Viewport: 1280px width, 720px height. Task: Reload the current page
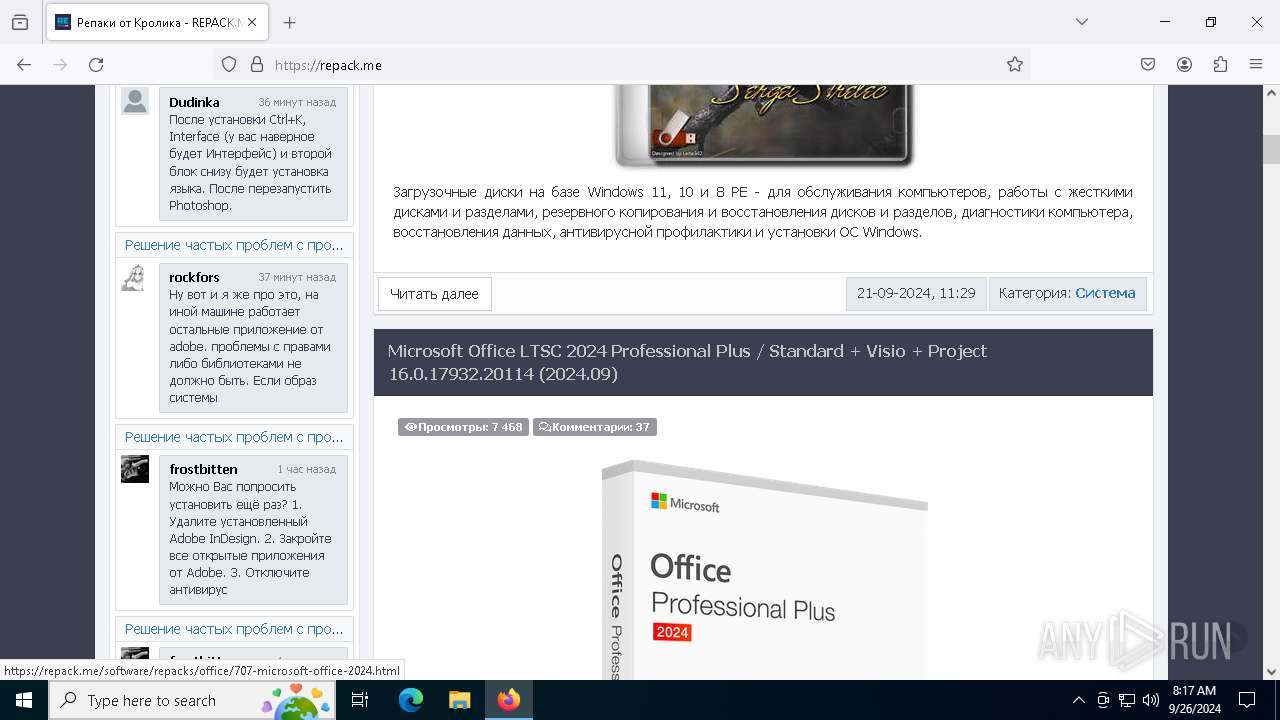coord(96,64)
